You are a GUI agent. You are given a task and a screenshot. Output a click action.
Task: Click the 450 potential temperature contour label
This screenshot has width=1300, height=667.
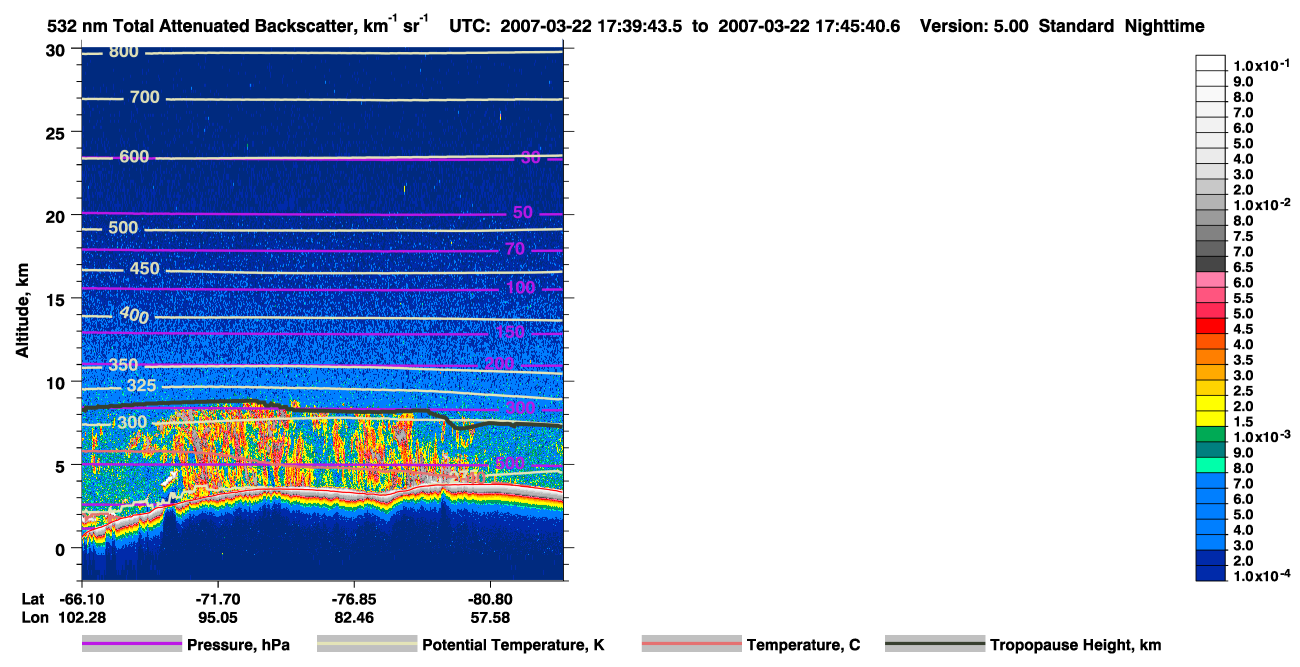point(144,269)
